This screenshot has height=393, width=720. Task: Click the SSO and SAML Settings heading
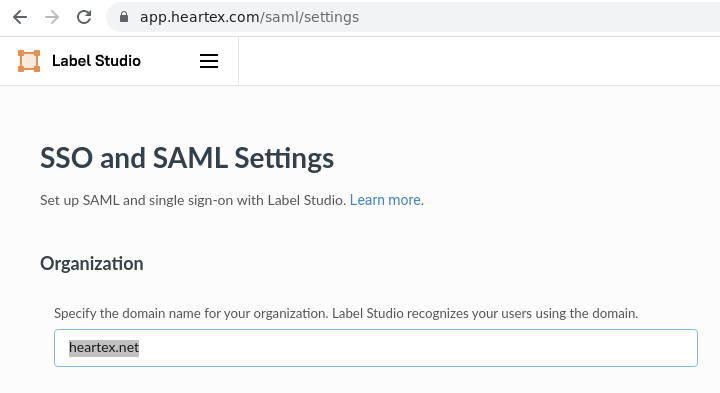pyautogui.click(x=187, y=158)
